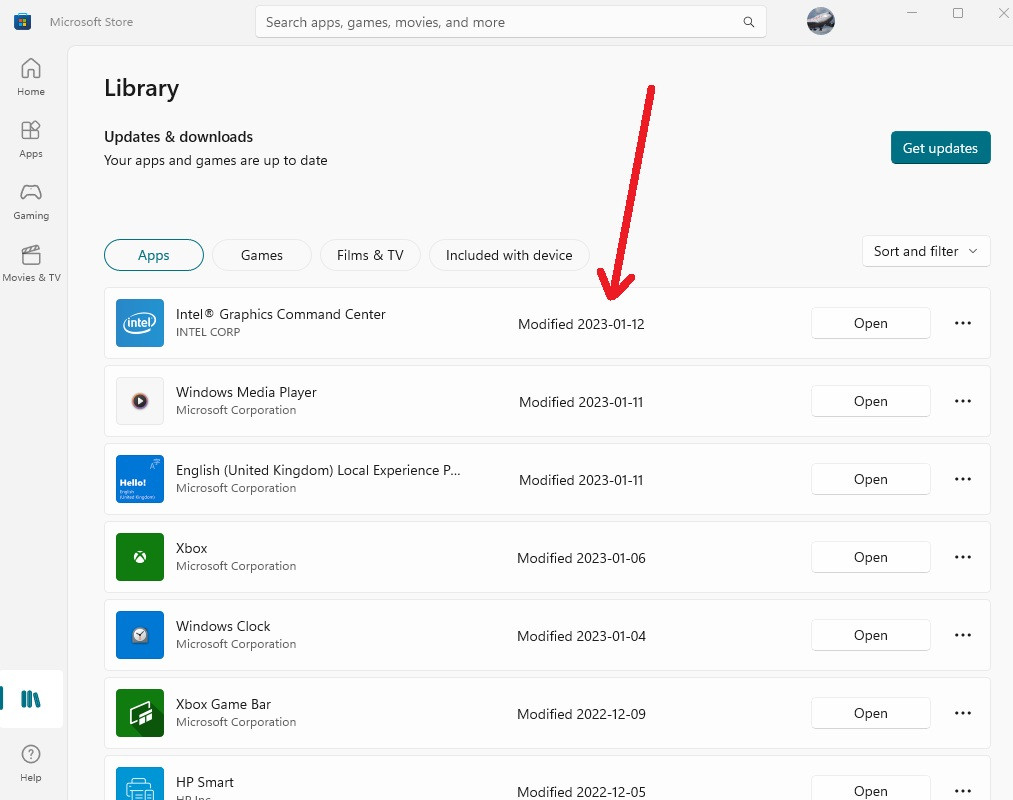Open the English Local Experience Pack
The image size is (1013, 800).
870,479
